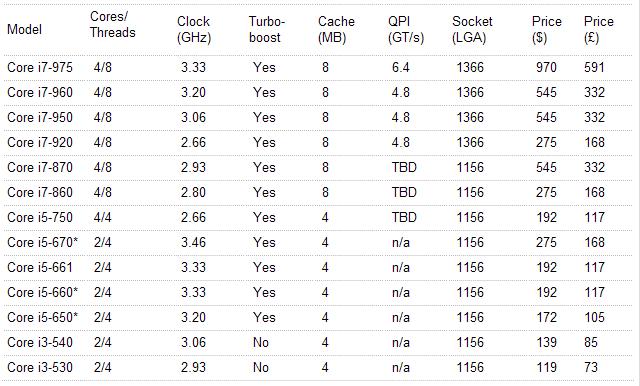Select the QPI (GT/s) header

(x=406, y=29)
